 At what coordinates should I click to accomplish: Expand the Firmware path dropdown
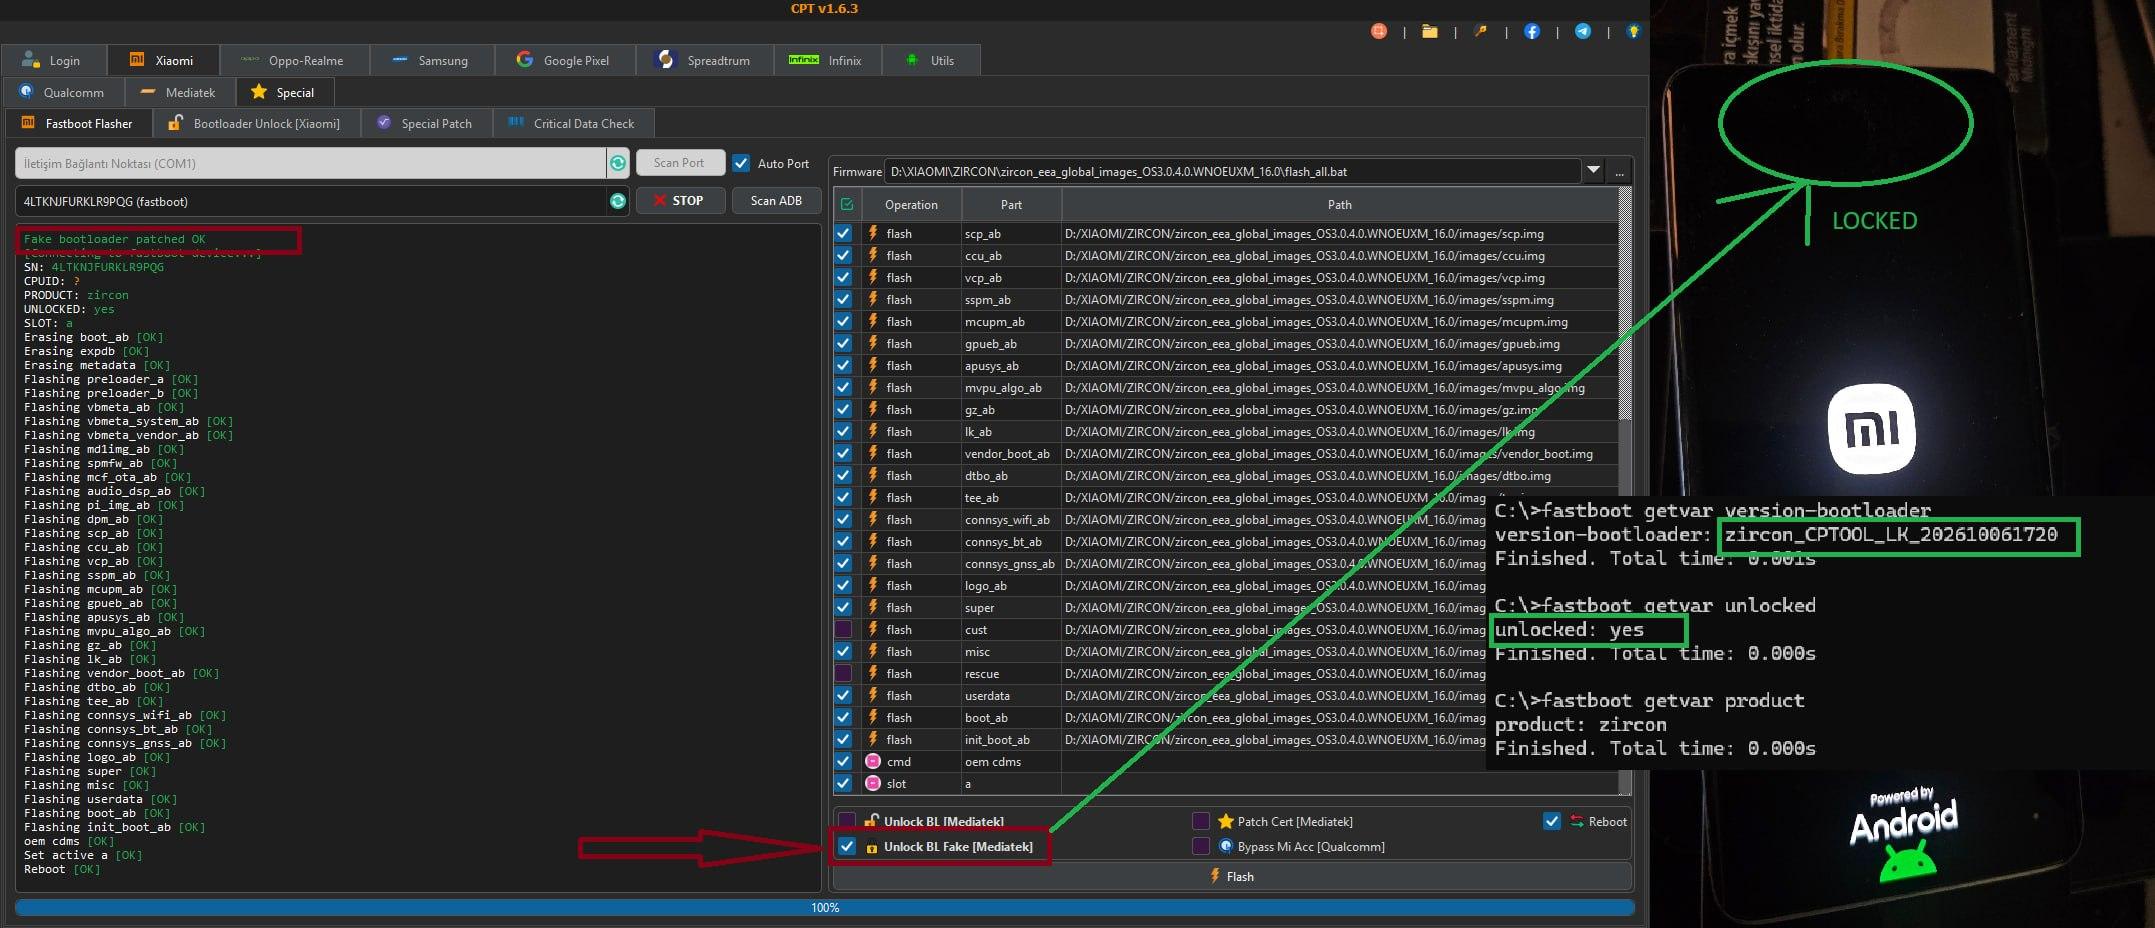(1593, 171)
